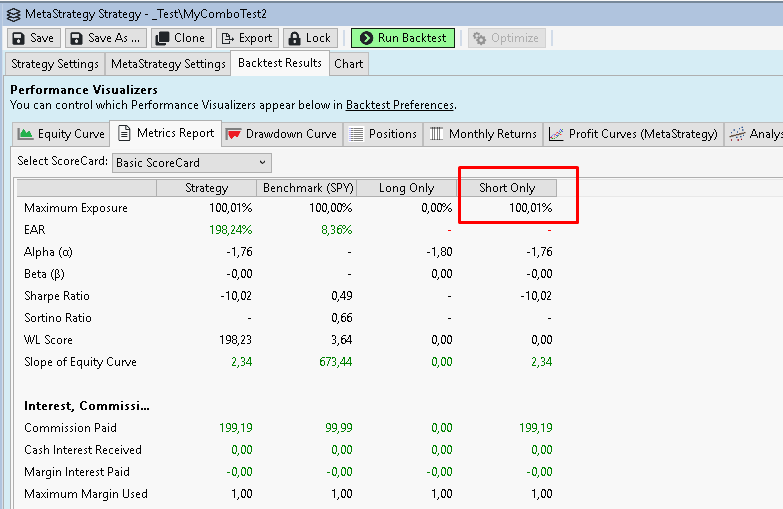Run the backtest

pyautogui.click(x=403, y=38)
